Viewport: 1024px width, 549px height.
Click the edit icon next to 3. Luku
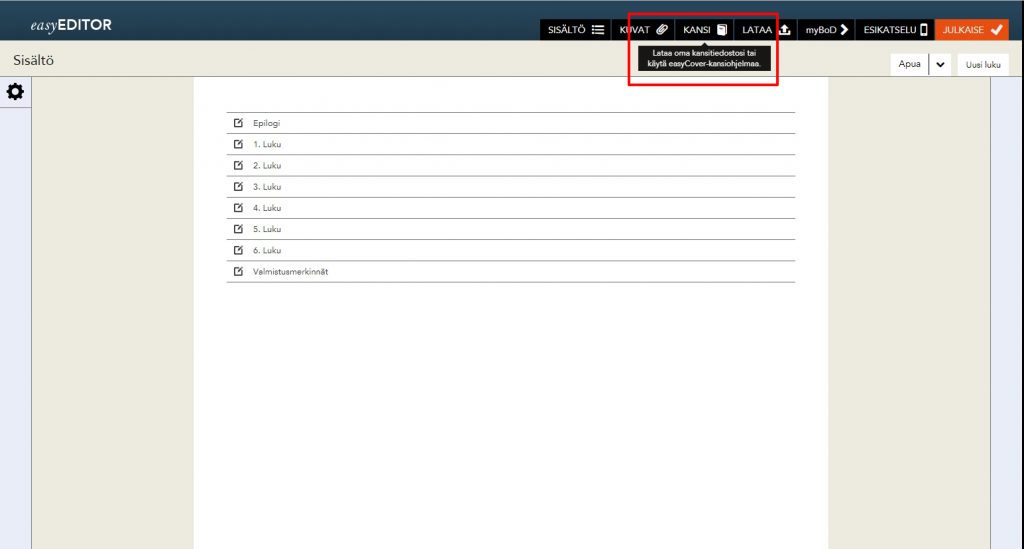point(238,187)
